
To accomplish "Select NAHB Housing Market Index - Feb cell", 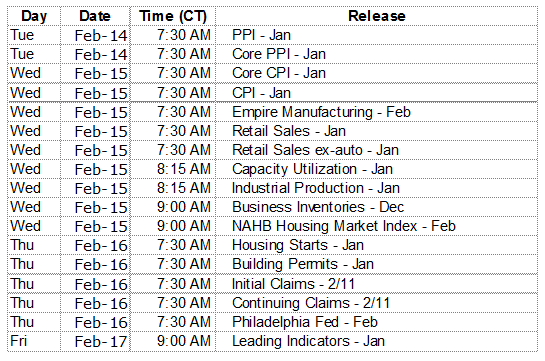I will [x=376, y=226].
